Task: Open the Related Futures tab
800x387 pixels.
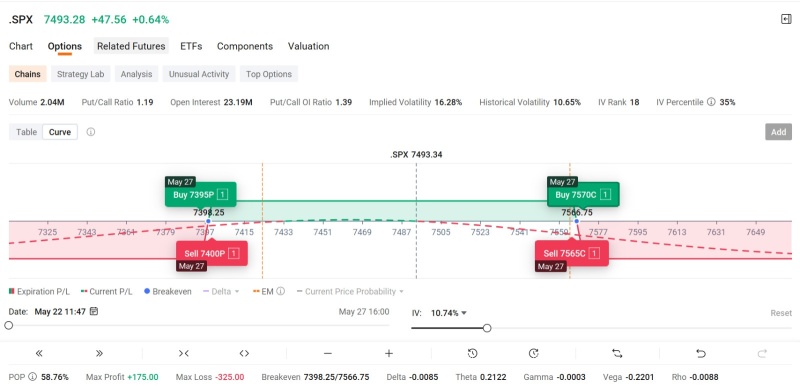Action: click(131, 46)
